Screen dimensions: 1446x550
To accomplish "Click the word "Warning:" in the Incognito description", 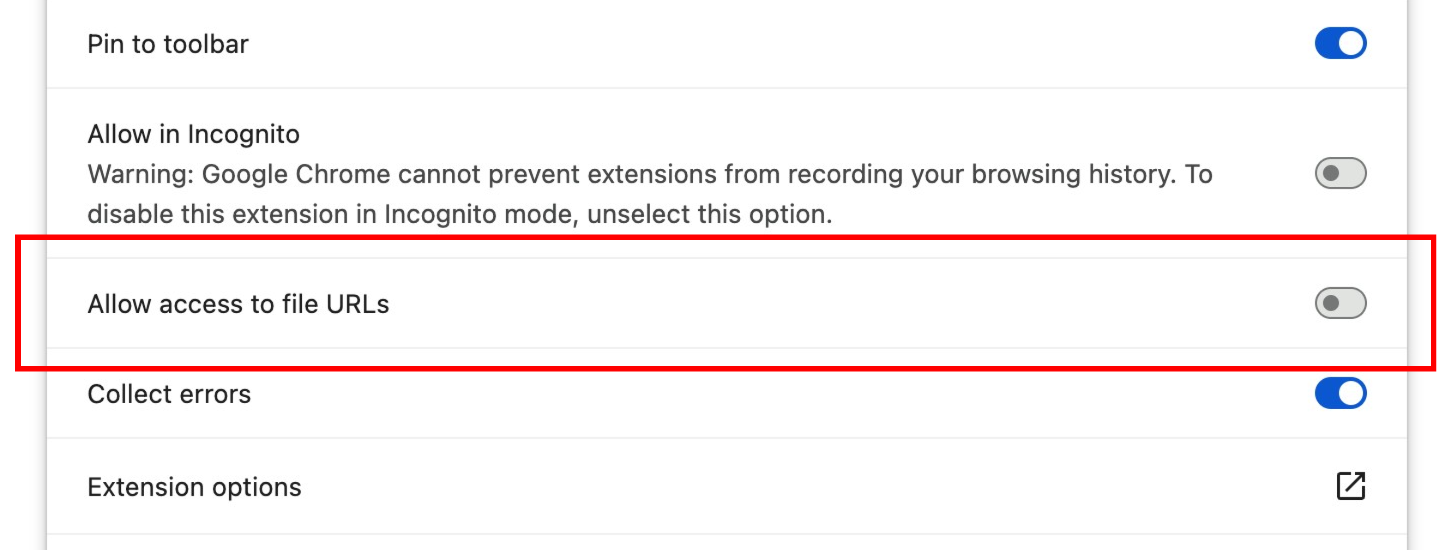I will pyautogui.click(x=141, y=175).
